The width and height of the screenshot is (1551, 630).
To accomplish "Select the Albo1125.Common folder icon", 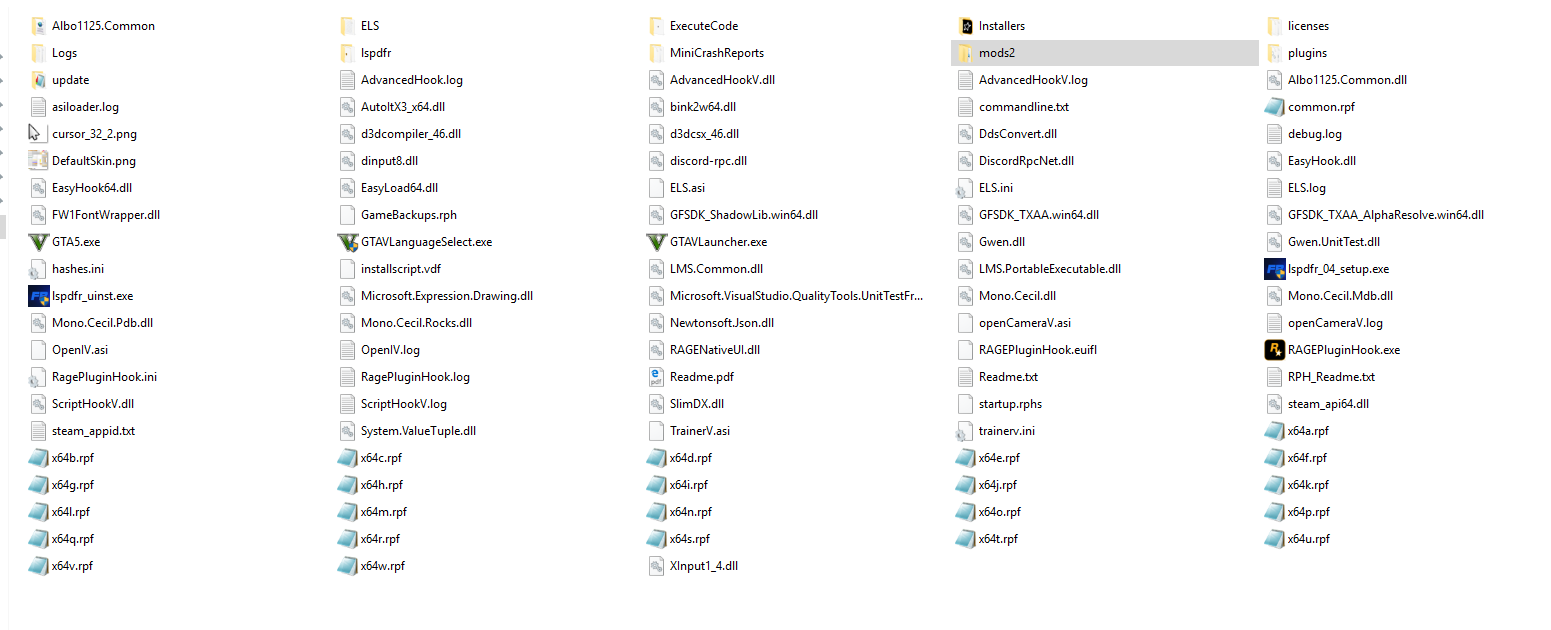I will tap(38, 26).
